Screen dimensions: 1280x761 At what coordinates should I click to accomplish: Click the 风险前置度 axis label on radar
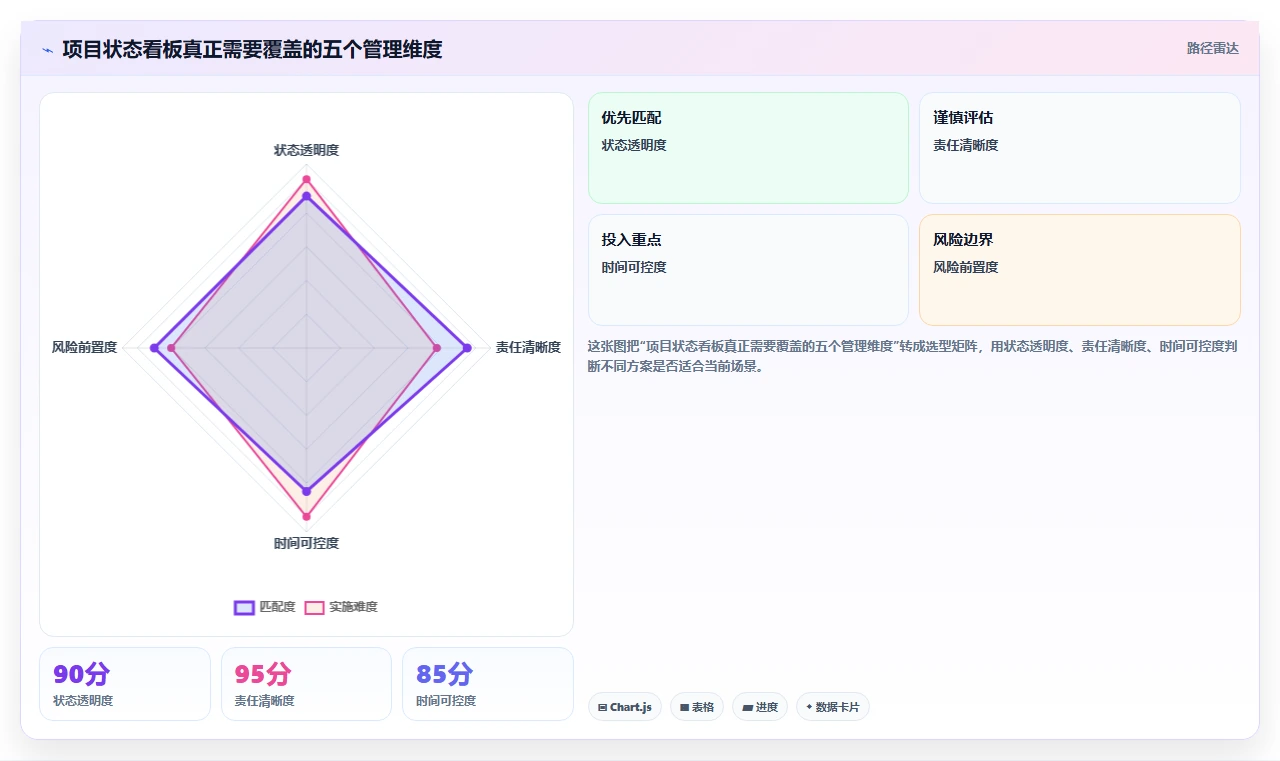[x=84, y=347]
